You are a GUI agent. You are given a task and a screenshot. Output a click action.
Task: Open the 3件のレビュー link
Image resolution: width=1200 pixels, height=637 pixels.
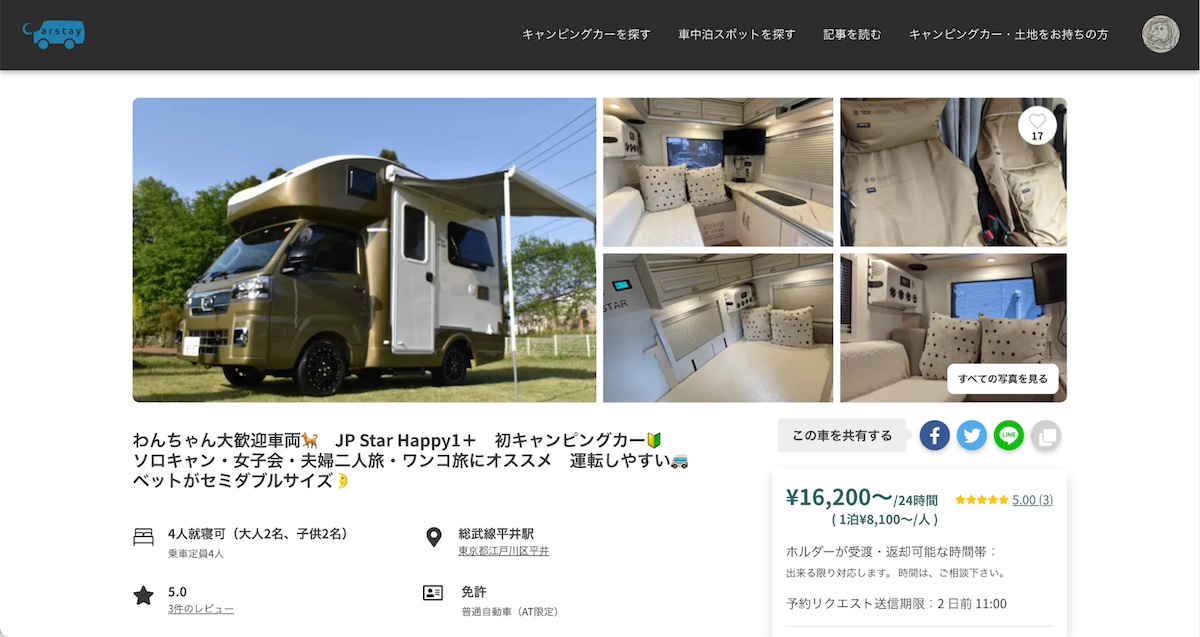(201, 609)
